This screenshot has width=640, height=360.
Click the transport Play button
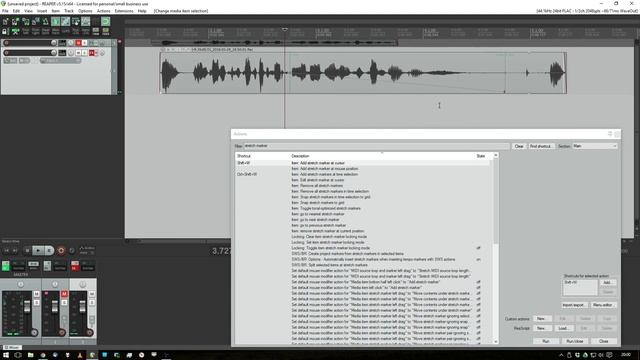point(38,250)
